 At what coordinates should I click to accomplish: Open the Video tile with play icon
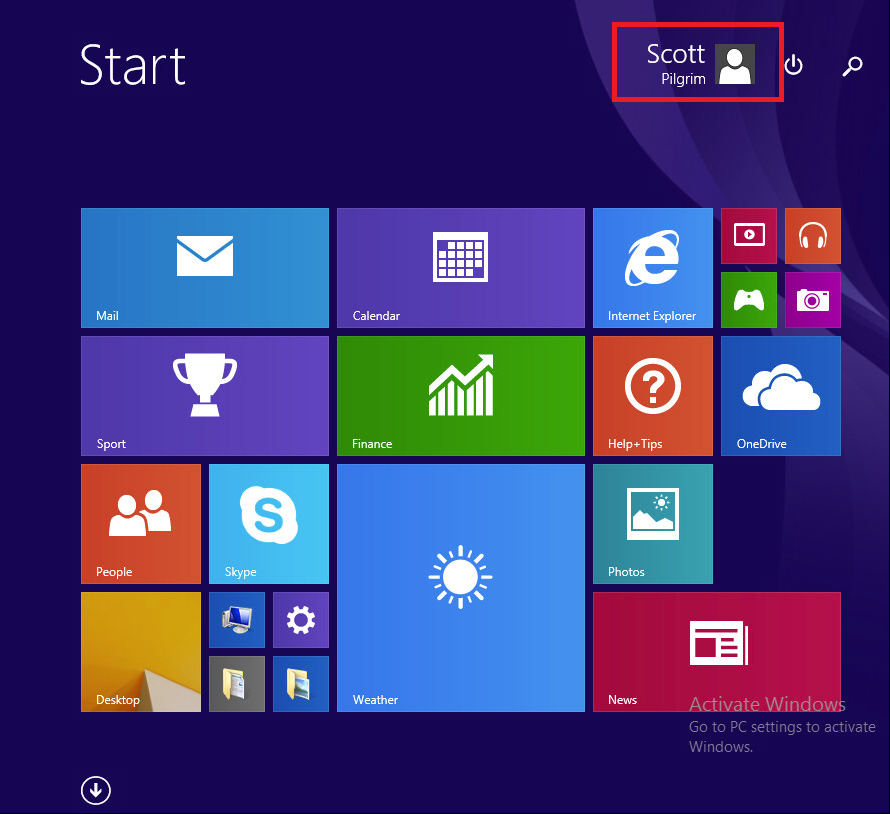[x=748, y=236]
